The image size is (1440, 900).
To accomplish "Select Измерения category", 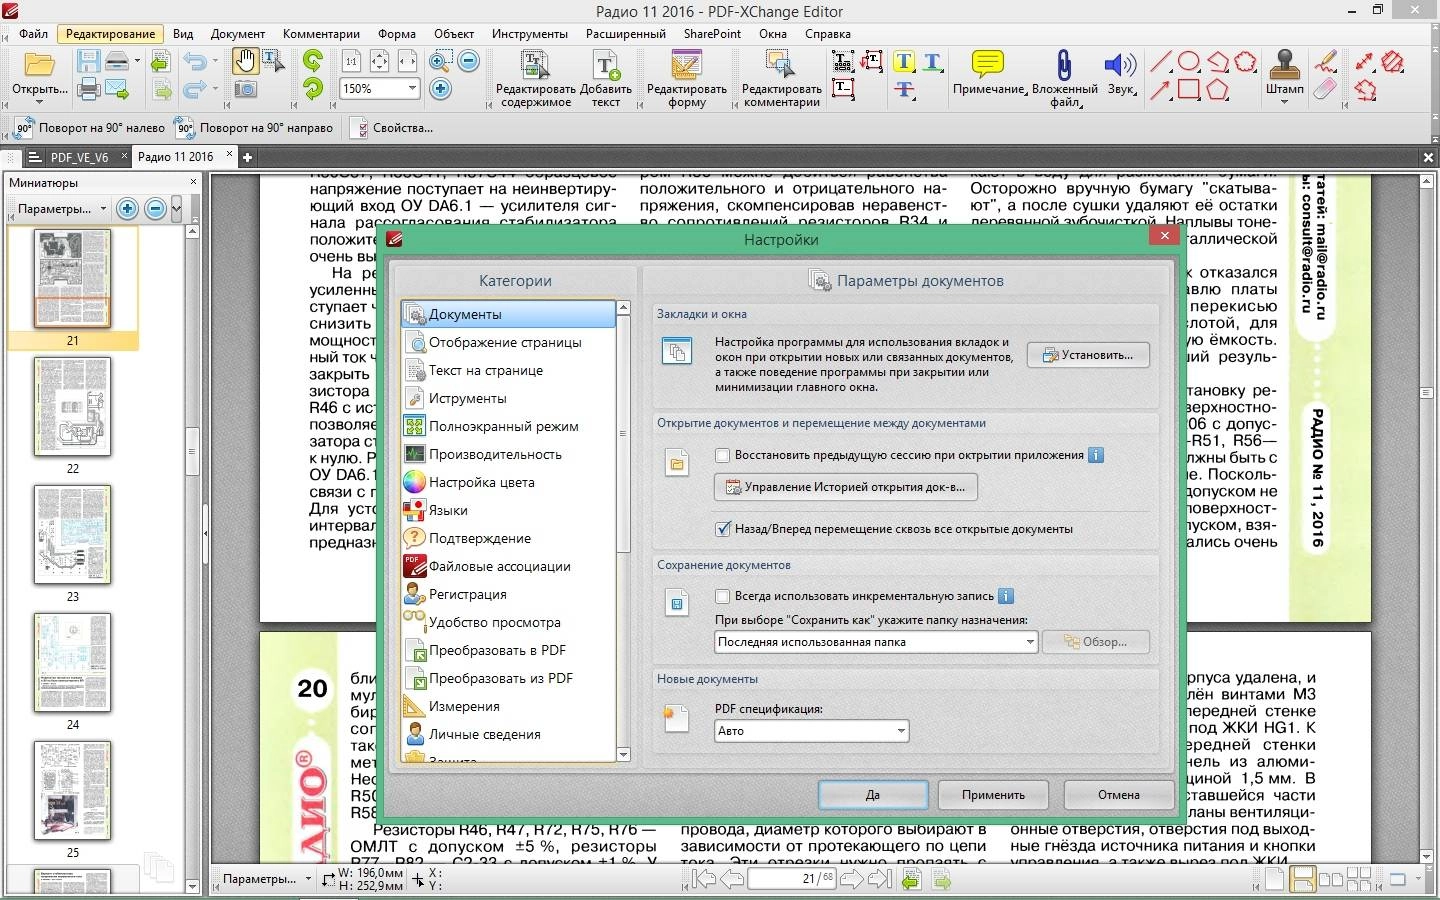I will (x=508, y=706).
